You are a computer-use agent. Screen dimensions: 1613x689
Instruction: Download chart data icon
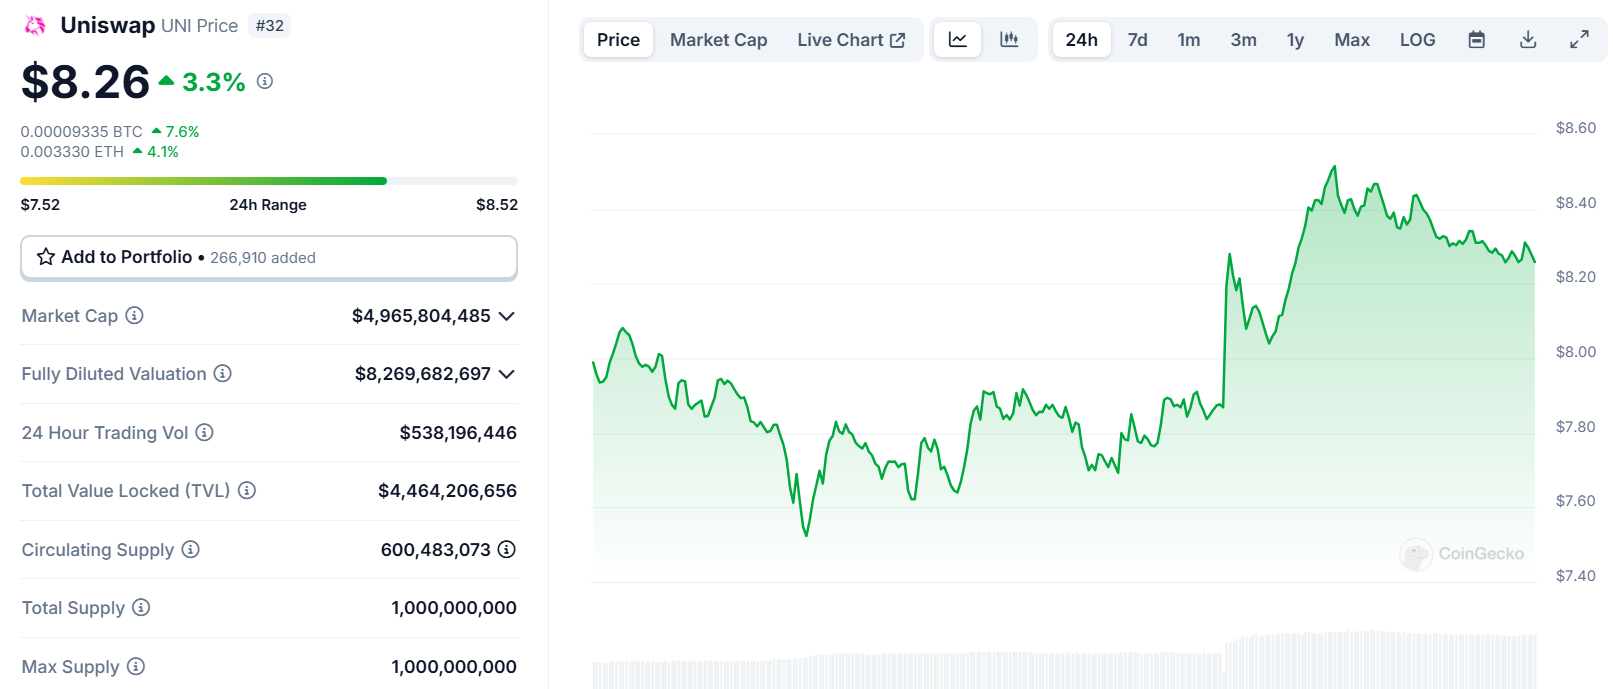[1528, 40]
